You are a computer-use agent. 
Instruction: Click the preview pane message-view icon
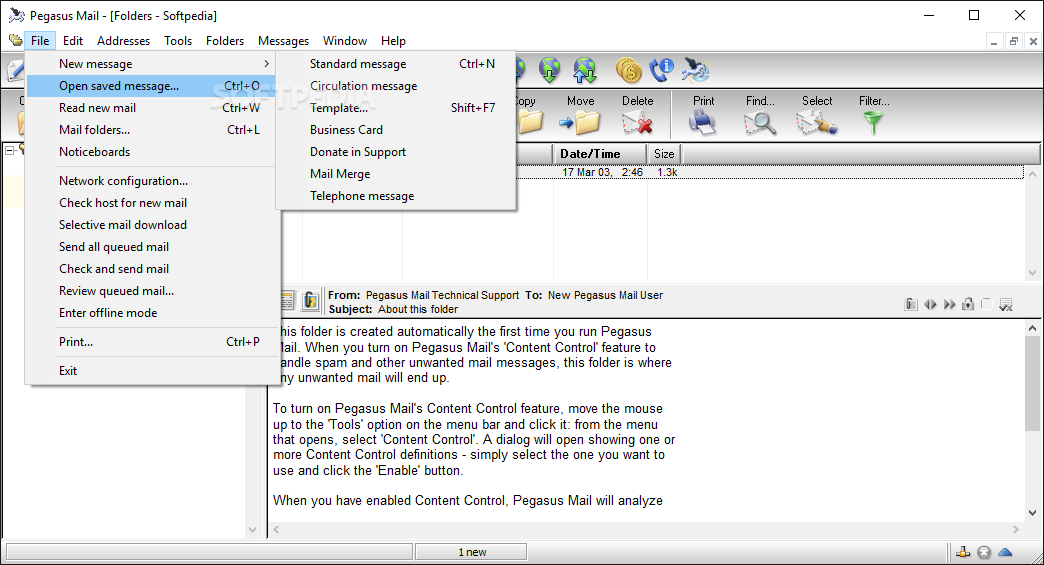coord(288,301)
